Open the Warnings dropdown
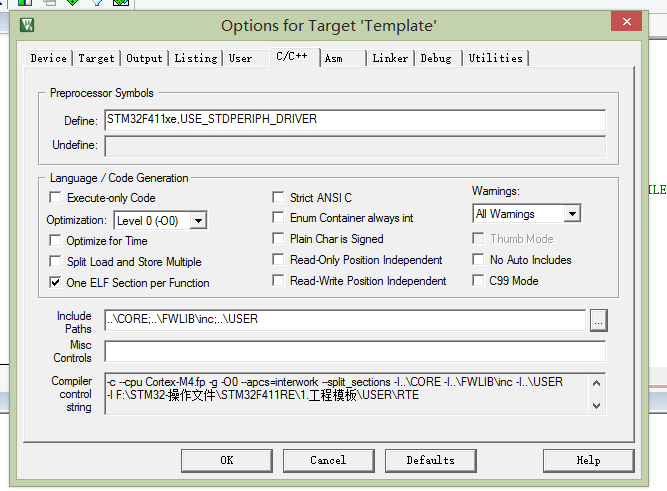The width and height of the screenshot is (667, 491). pyautogui.click(x=573, y=214)
